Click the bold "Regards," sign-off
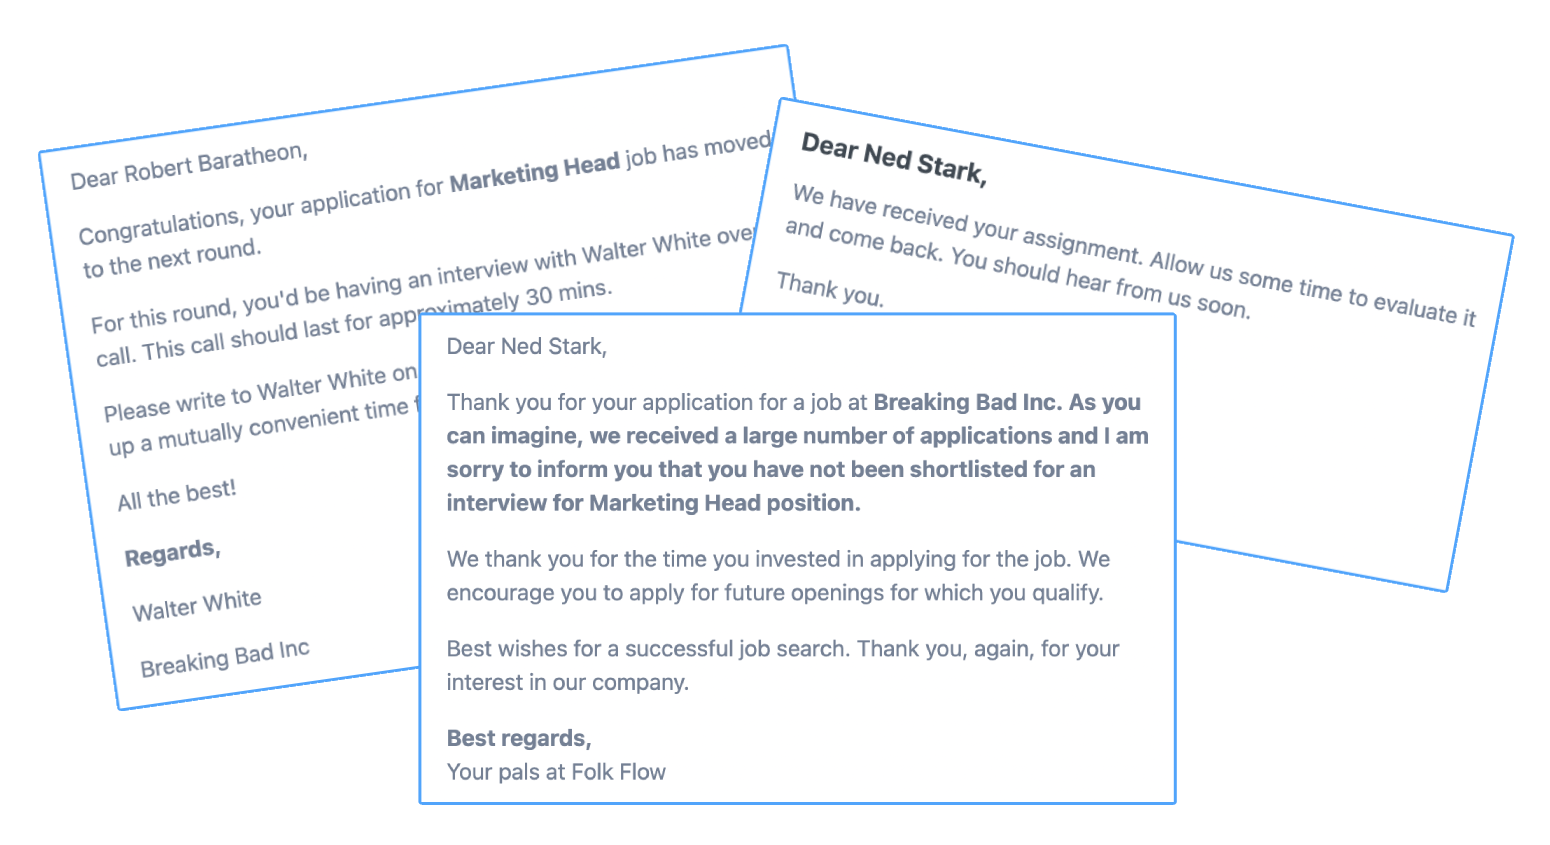 pos(172,553)
